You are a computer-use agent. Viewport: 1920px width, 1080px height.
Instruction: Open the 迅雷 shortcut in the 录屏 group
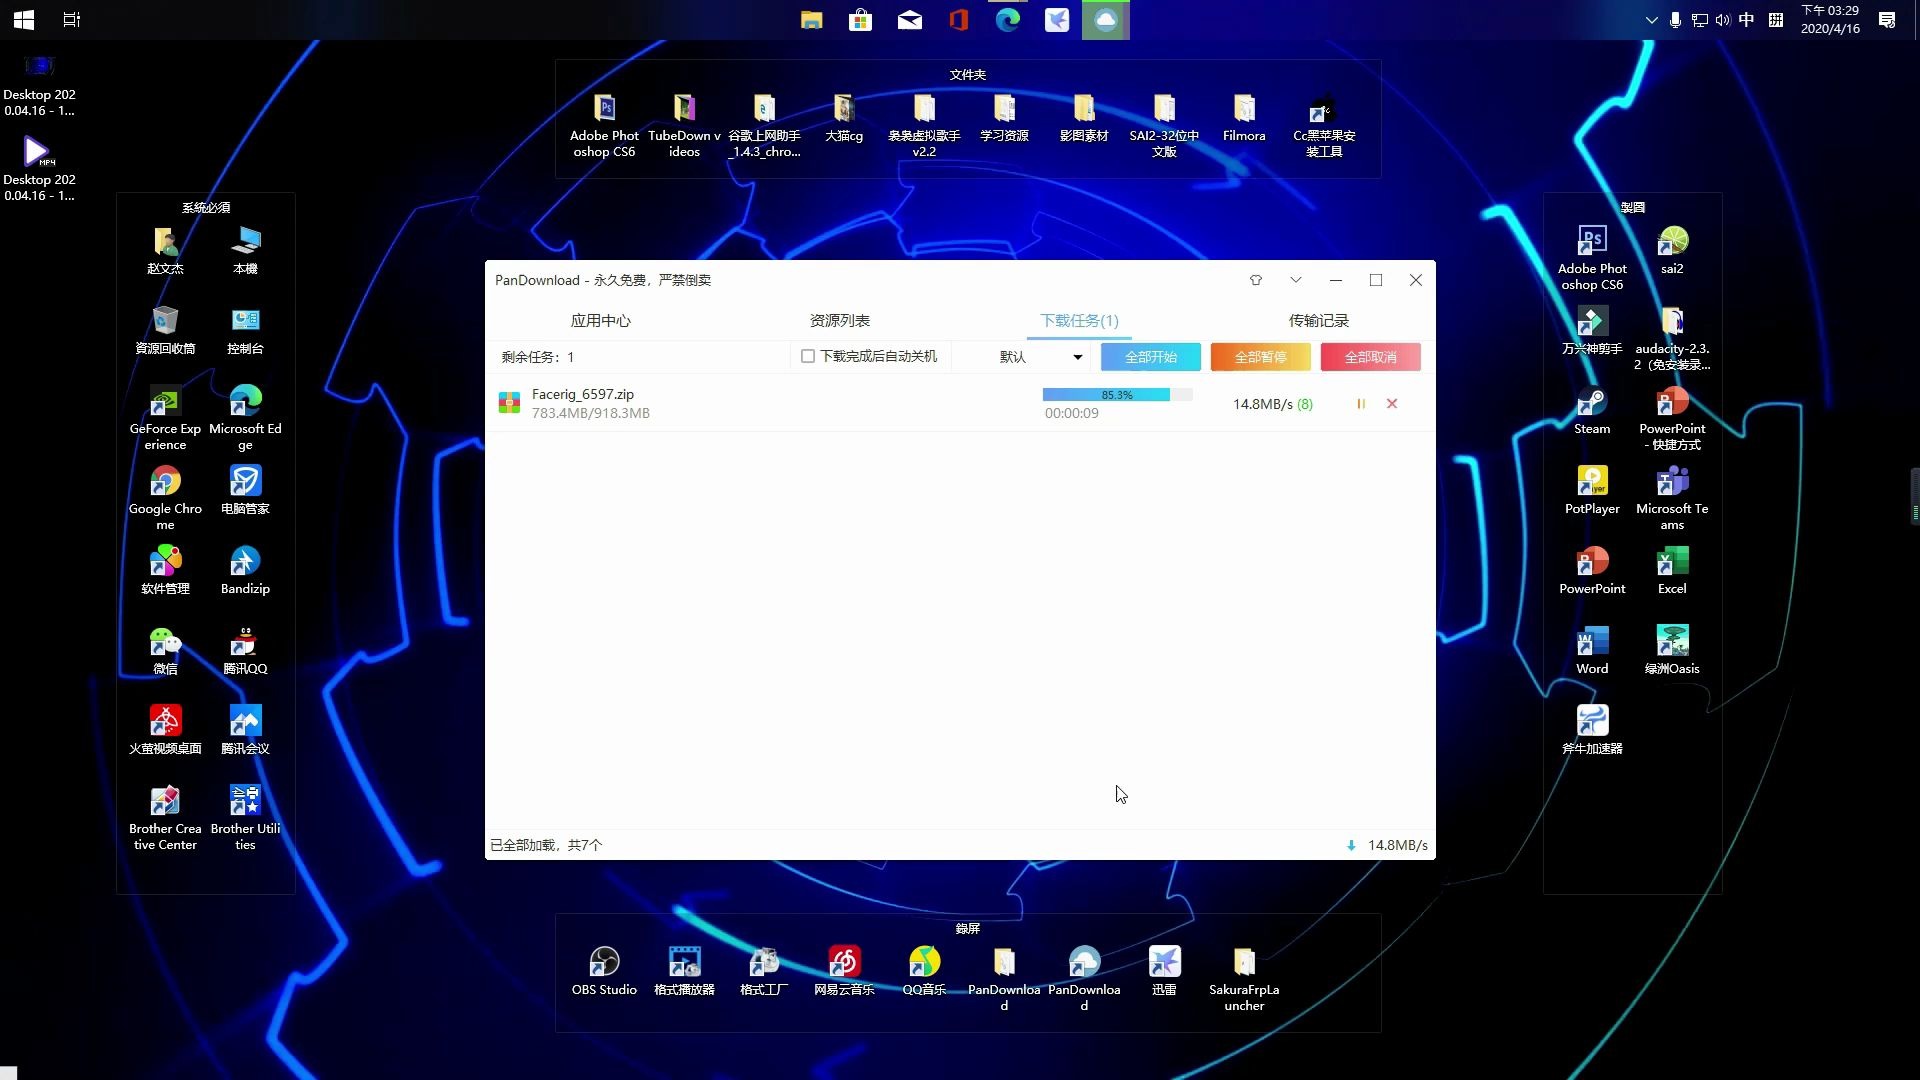(1164, 965)
